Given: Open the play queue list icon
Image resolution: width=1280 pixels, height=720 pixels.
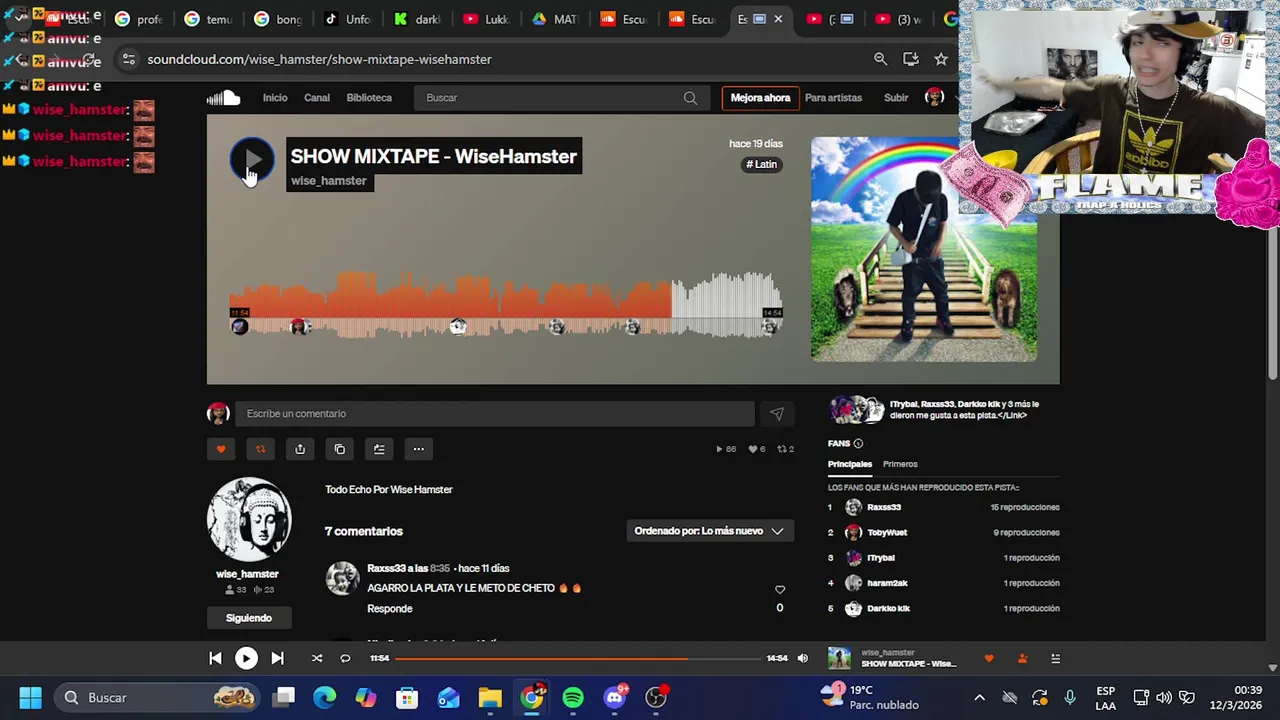Looking at the screenshot, I should [x=1055, y=658].
